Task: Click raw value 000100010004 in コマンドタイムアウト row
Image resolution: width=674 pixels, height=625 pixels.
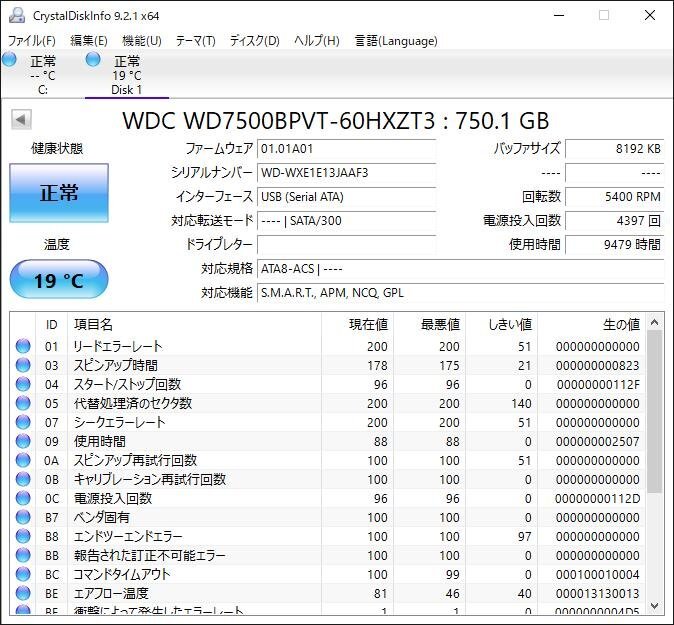Action: click(597, 574)
